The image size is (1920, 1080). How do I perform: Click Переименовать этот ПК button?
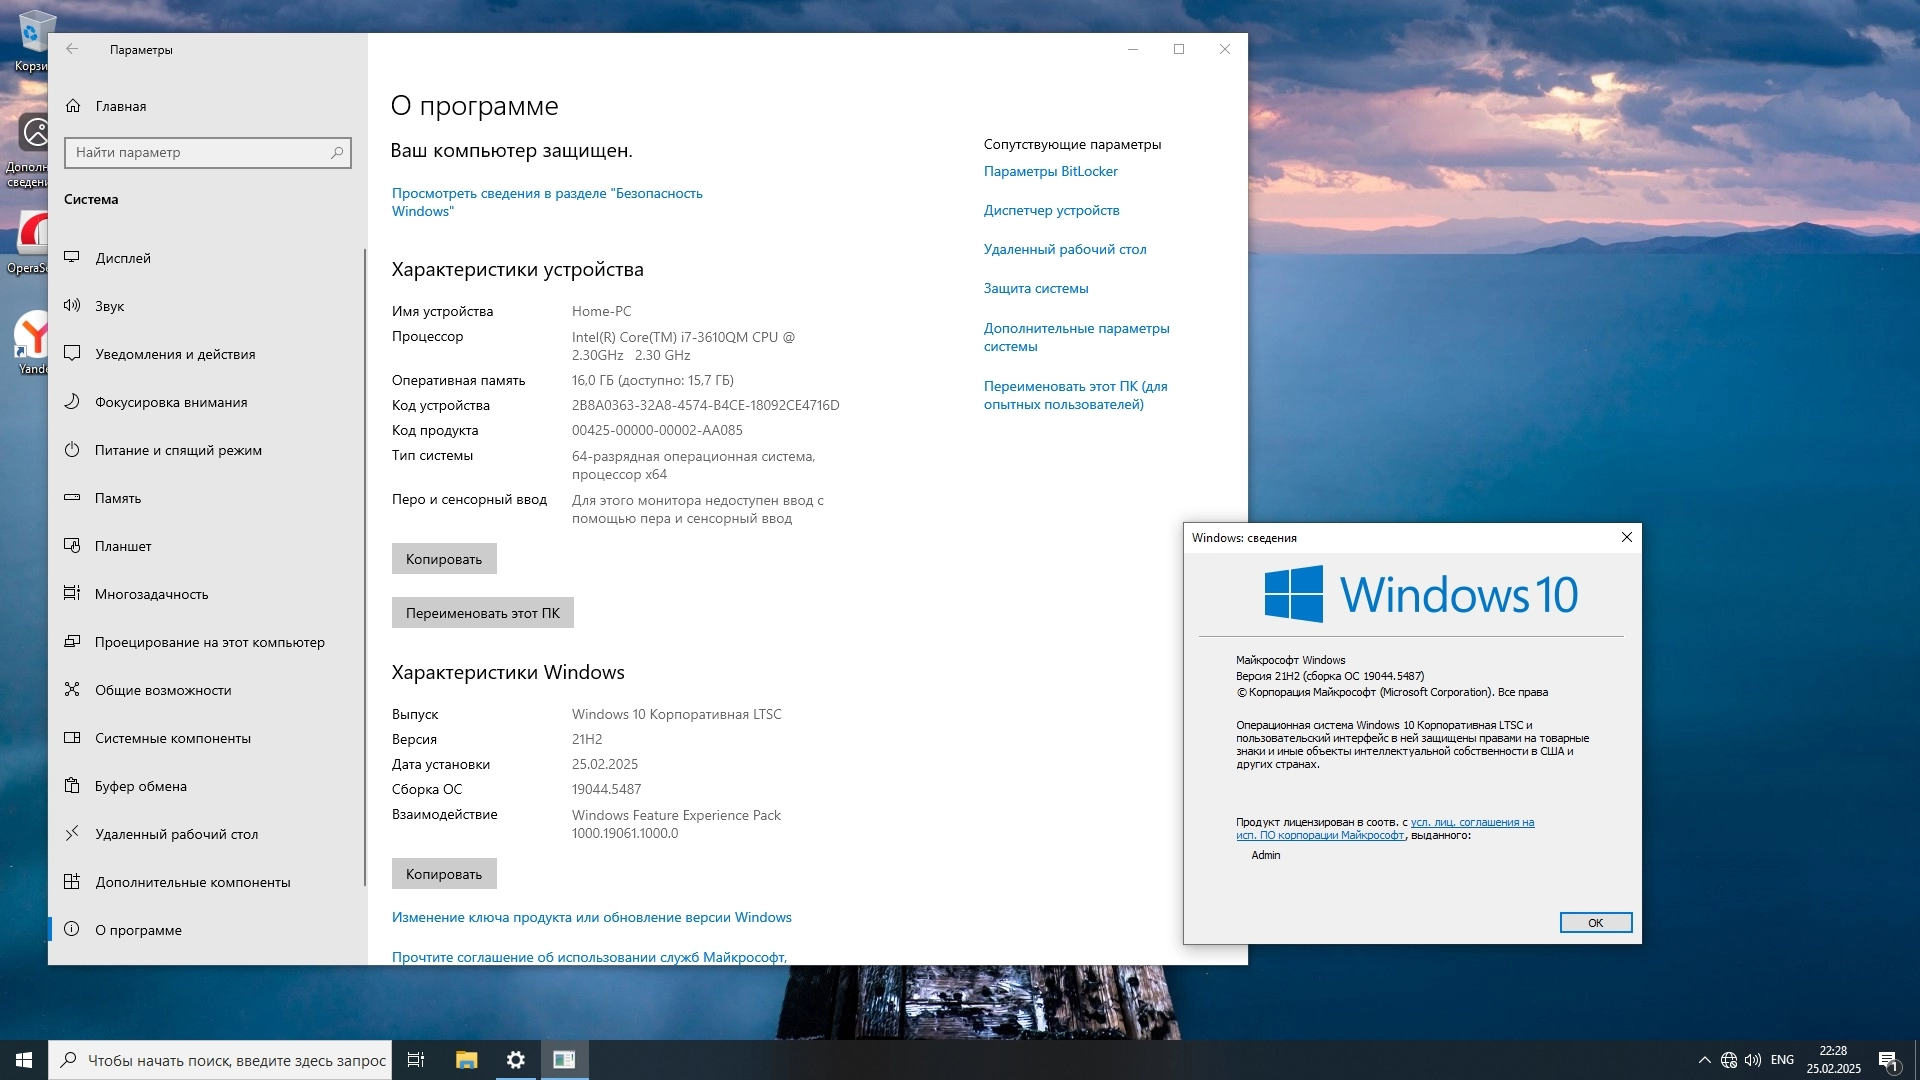point(482,613)
